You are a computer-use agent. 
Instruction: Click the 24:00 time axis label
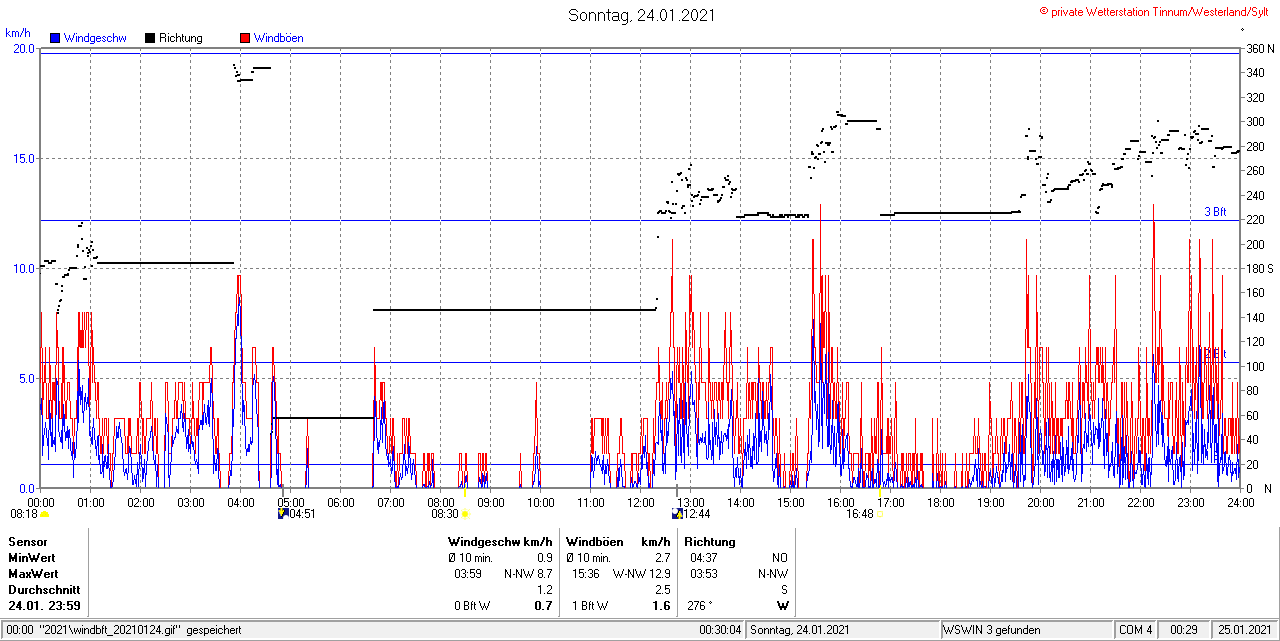[x=1241, y=502]
